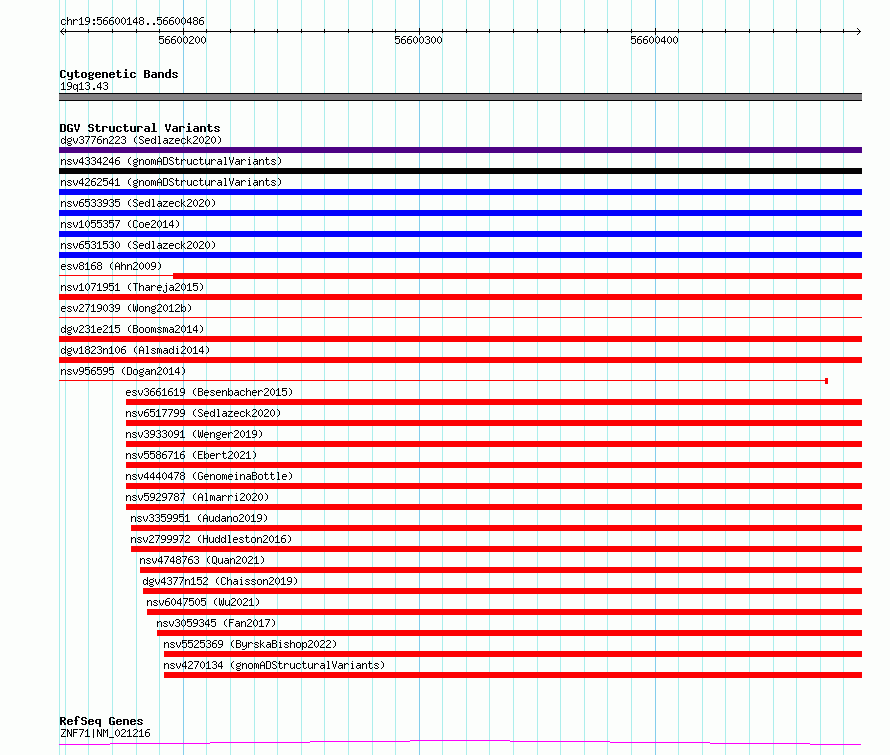Screen dimensions: 890x755
Task: Select the dark purple dgv3776n223 variant bar
Action: pyautogui.click(x=460, y=150)
